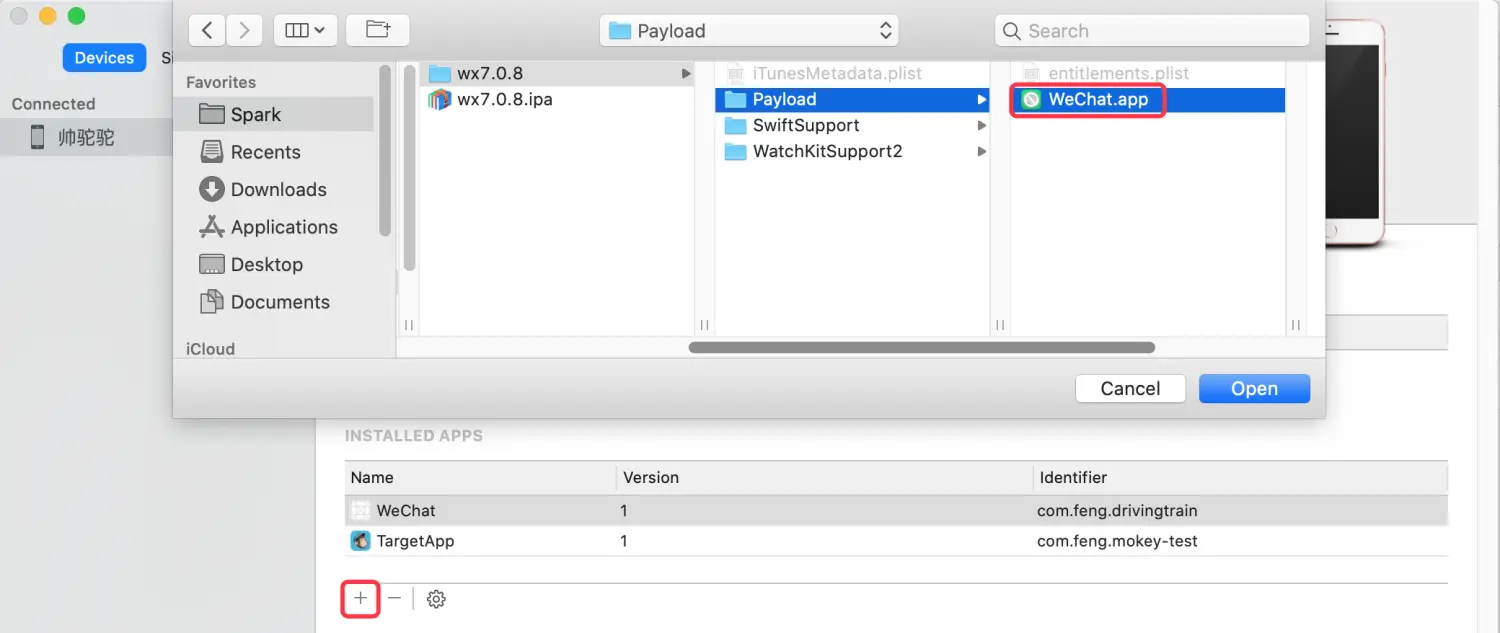Click the Favorites sidebar scrollbar

(x=385, y=150)
